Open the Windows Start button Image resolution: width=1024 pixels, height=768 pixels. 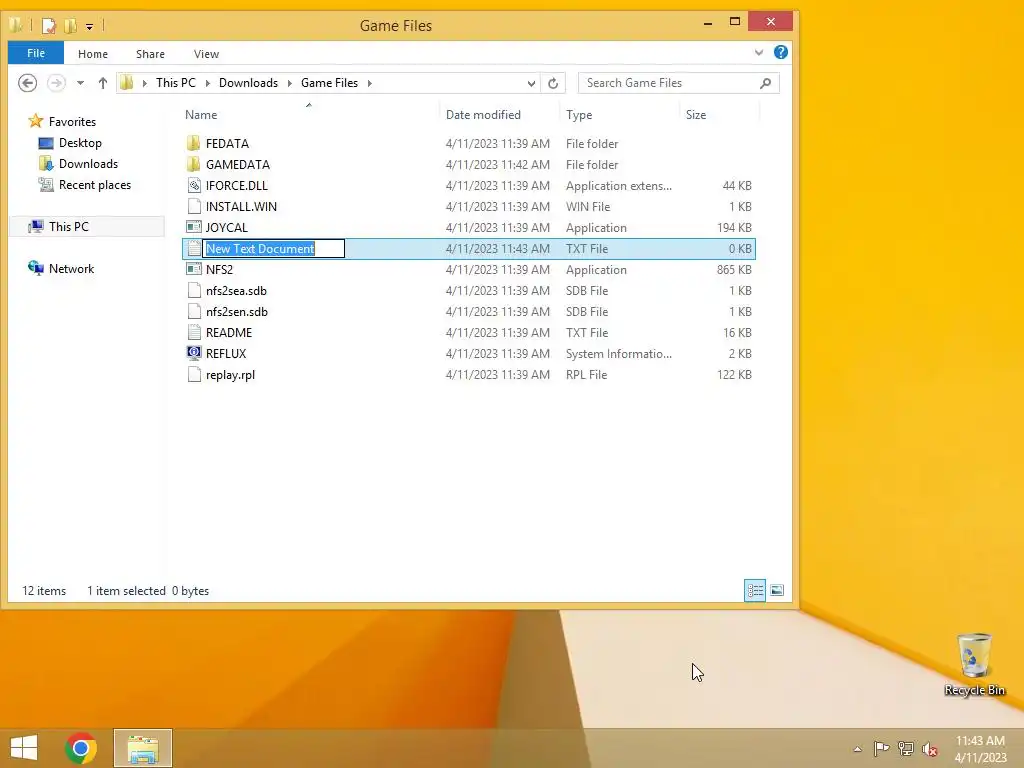coord(24,748)
